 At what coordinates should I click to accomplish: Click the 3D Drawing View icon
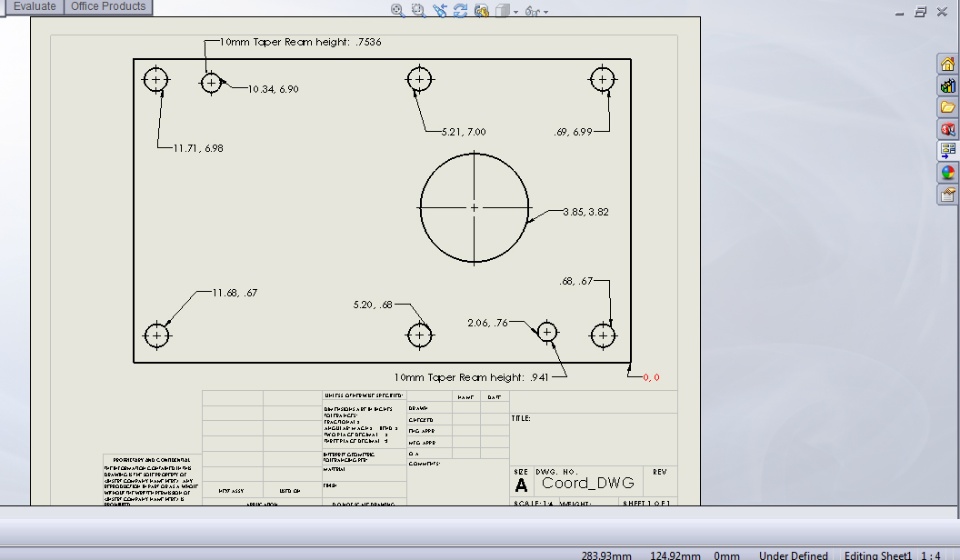click(481, 10)
